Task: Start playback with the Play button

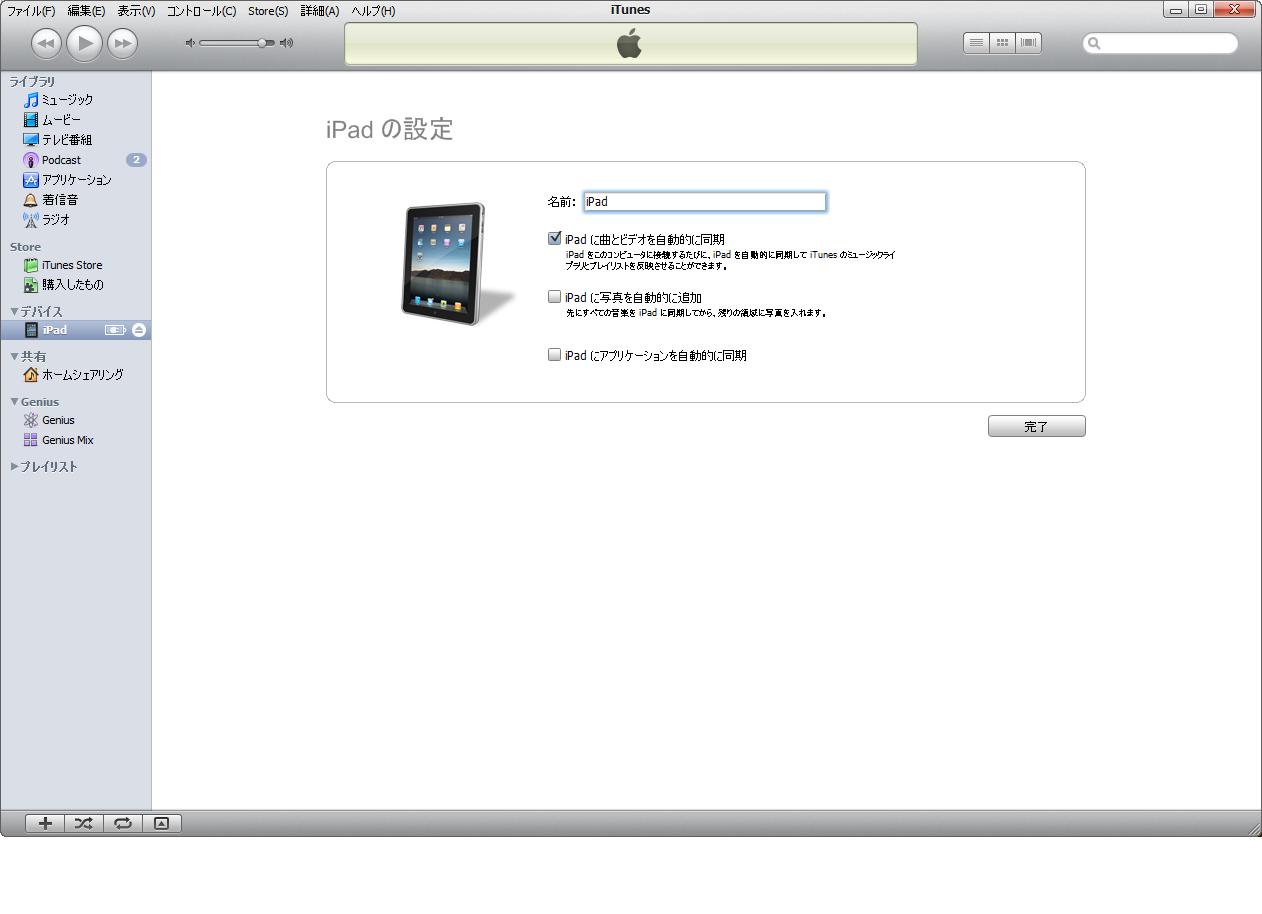Action: 85,43
